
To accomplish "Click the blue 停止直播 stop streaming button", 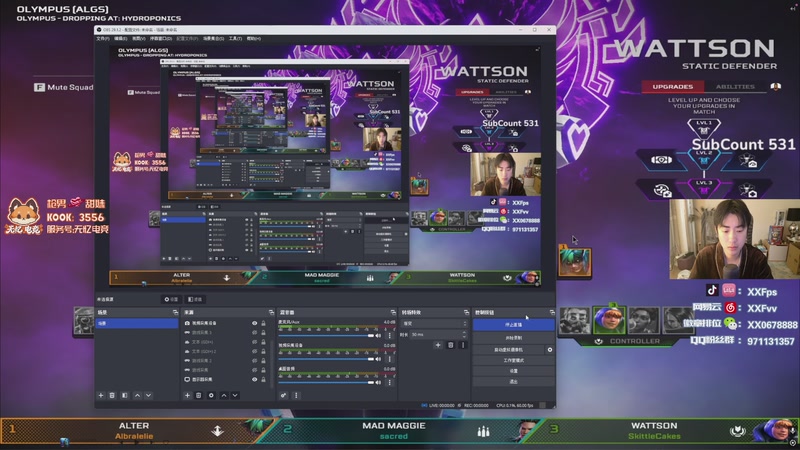I will [x=513, y=325].
